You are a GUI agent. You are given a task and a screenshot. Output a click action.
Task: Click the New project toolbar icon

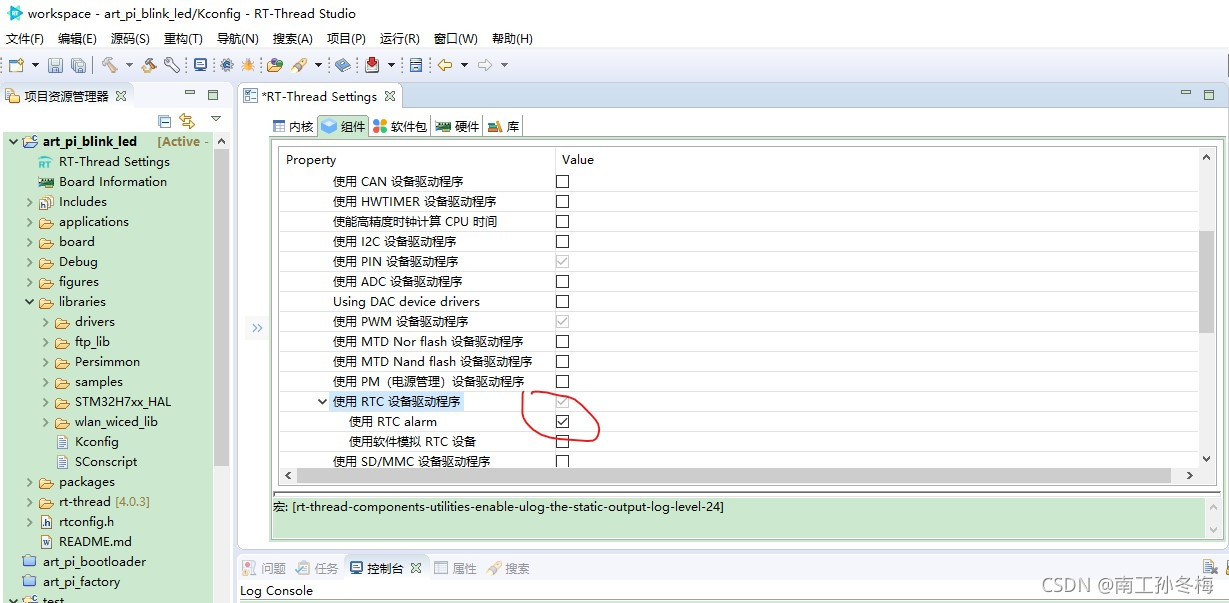coord(16,65)
